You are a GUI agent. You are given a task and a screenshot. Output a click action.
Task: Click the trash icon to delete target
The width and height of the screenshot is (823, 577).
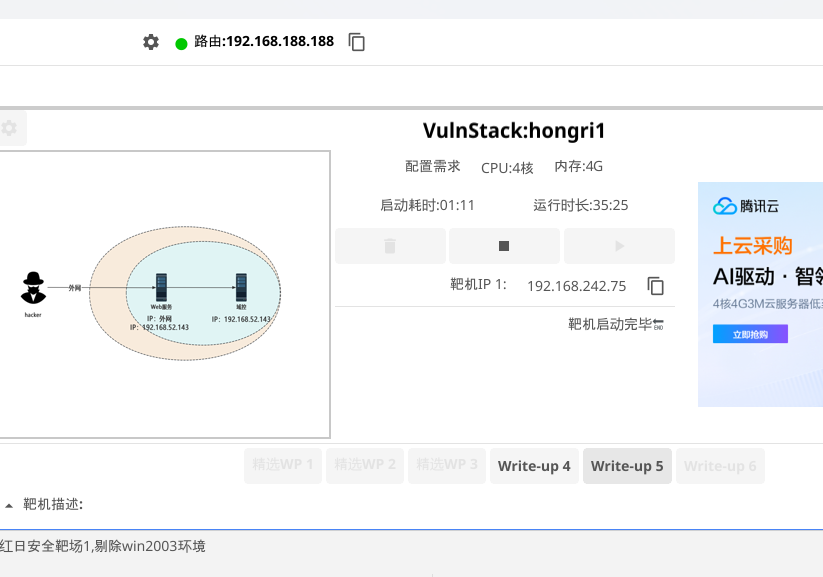[x=390, y=246]
